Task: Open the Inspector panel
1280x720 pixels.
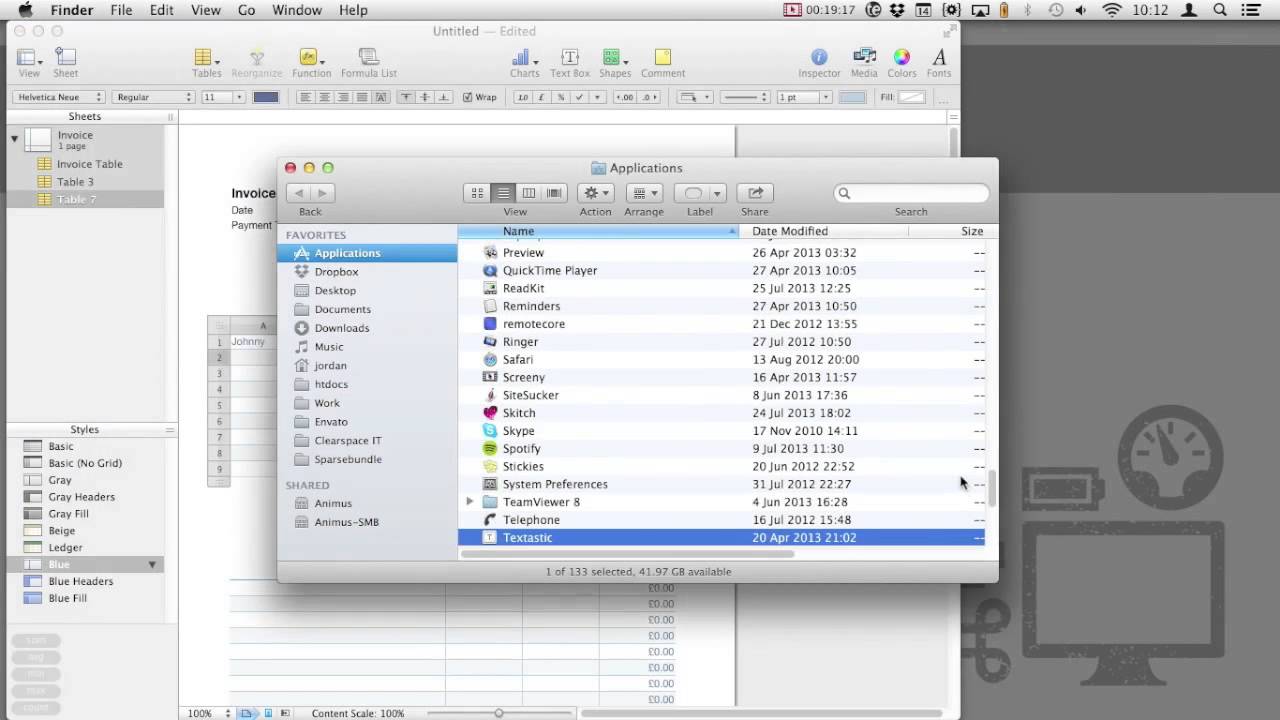Action: [x=819, y=63]
